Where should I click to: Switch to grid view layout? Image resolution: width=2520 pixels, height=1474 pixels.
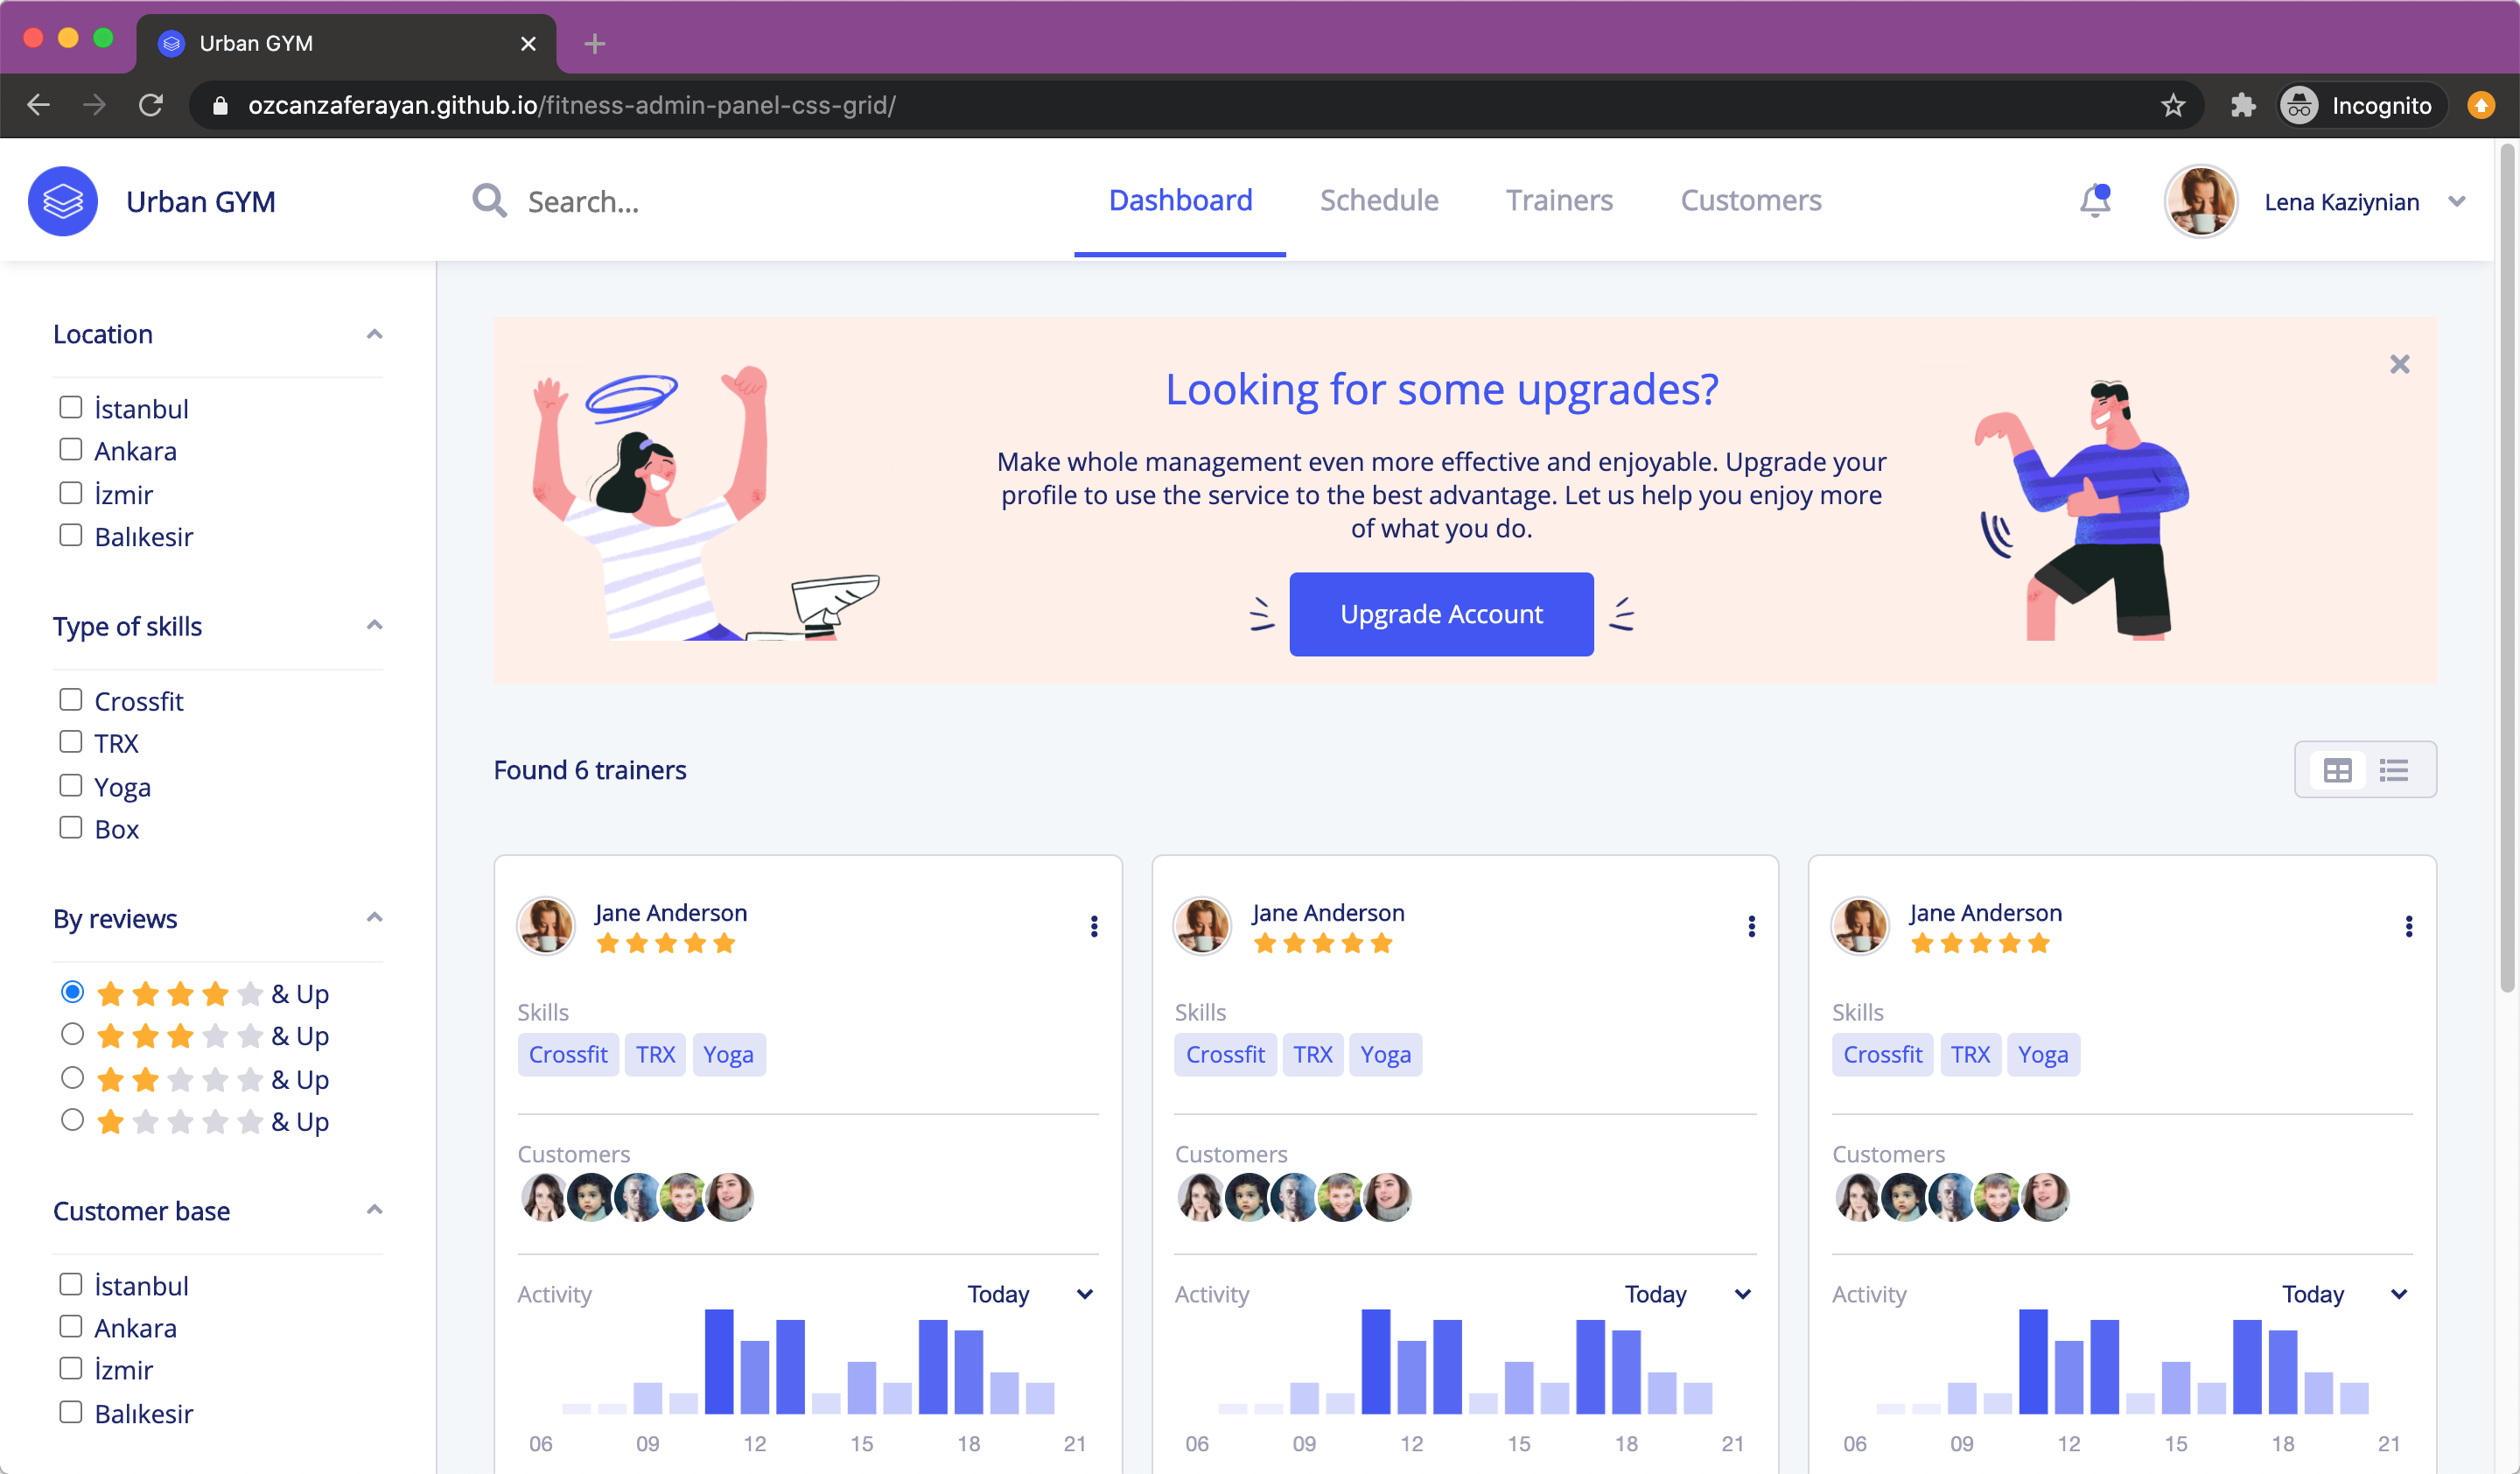click(2337, 770)
